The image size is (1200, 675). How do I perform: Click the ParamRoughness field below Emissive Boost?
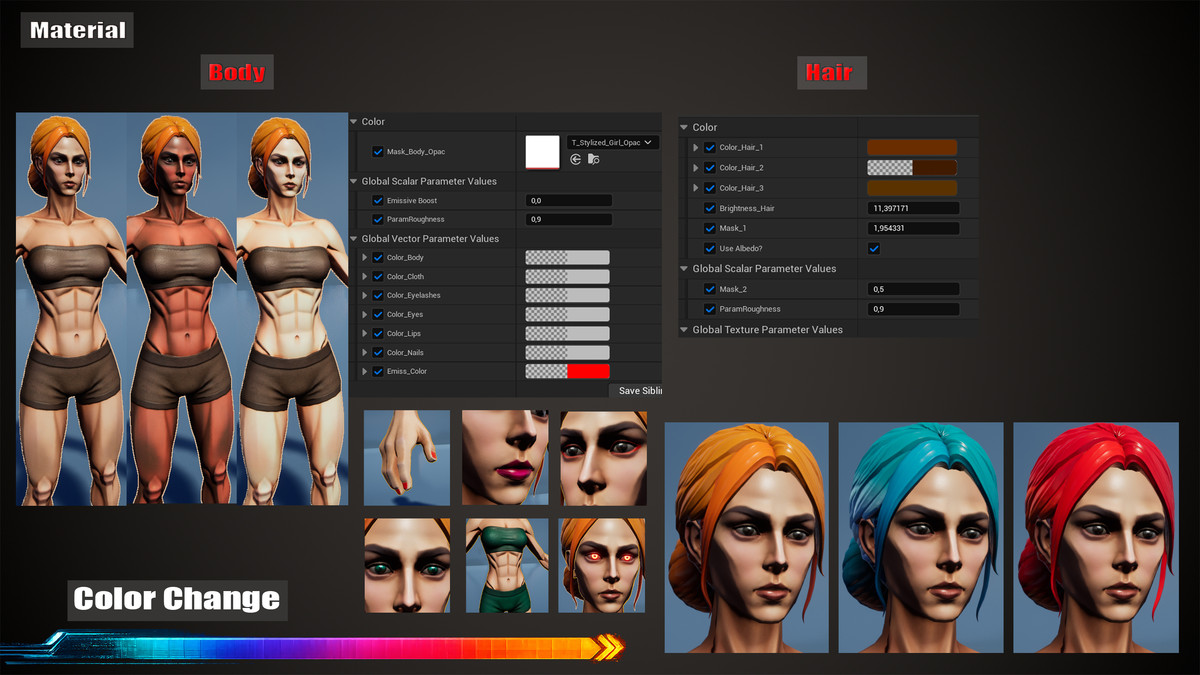[569, 220]
